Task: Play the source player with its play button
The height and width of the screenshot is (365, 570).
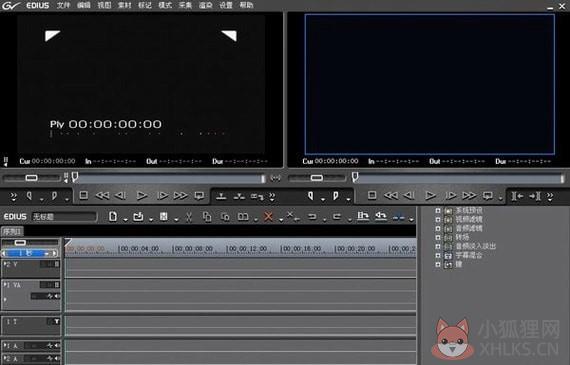Action: click(x=141, y=196)
